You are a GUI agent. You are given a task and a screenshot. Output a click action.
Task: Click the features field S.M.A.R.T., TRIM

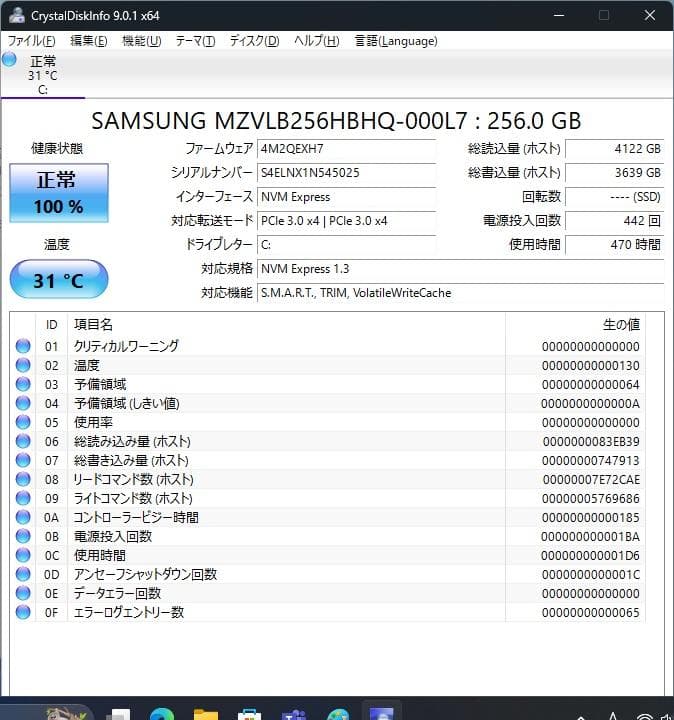click(x=461, y=292)
